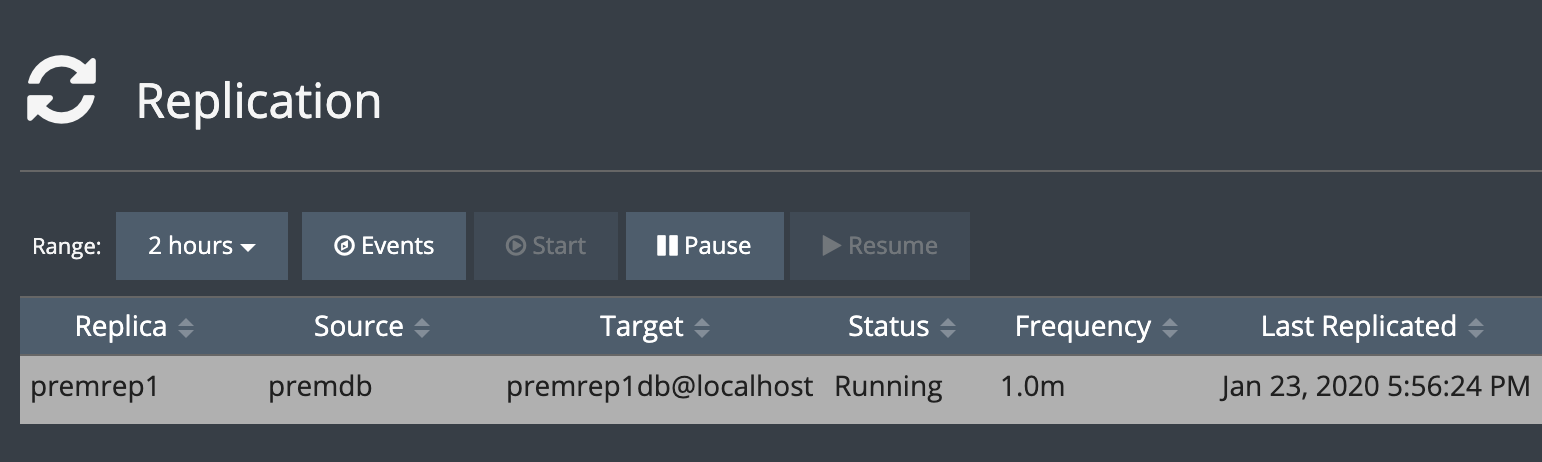This screenshot has height=462, width=1542.
Task: Click the Replication page heading
Action: click(259, 102)
